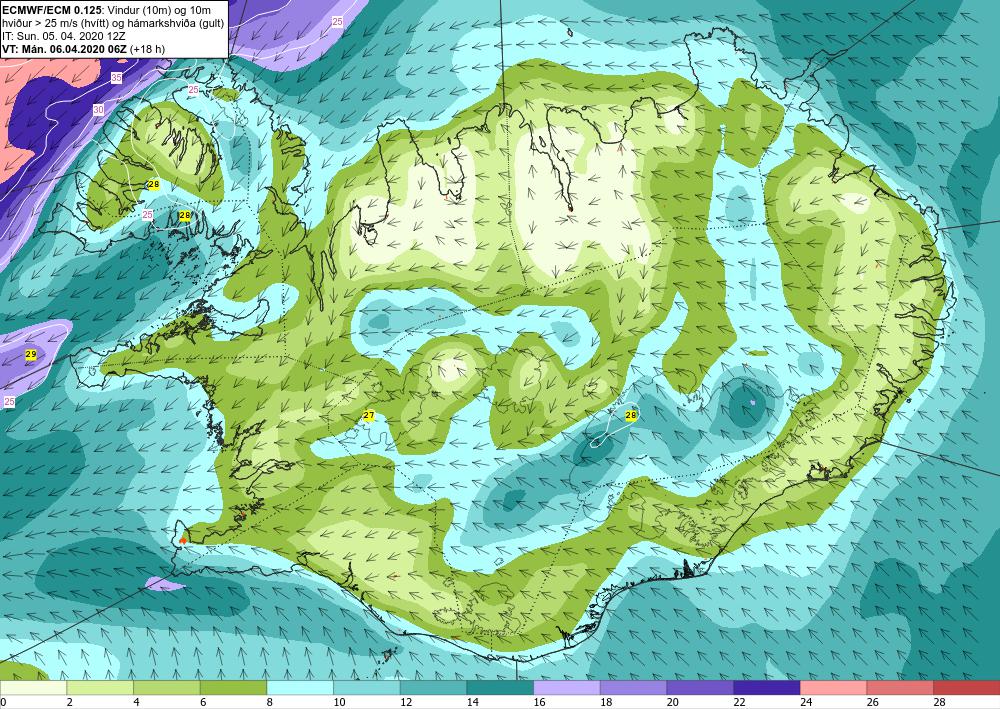Viewport: 1000px width, 709px height.
Task: Pick the 16–18 m/s lavender legend swatch
Action: pos(566,688)
